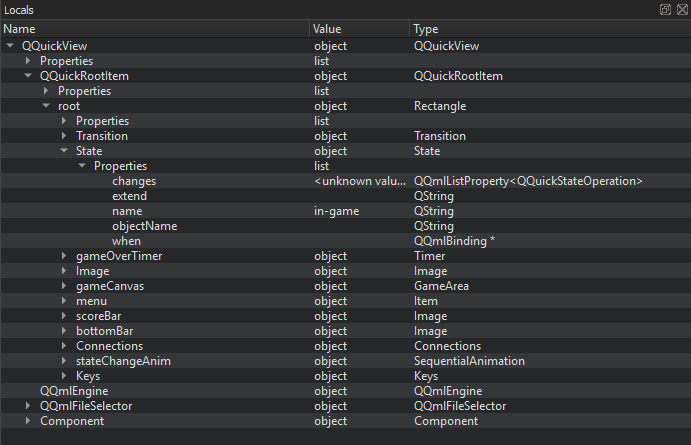Select the in-game value of name
Viewport: 691px width, 445px height.
pos(337,211)
